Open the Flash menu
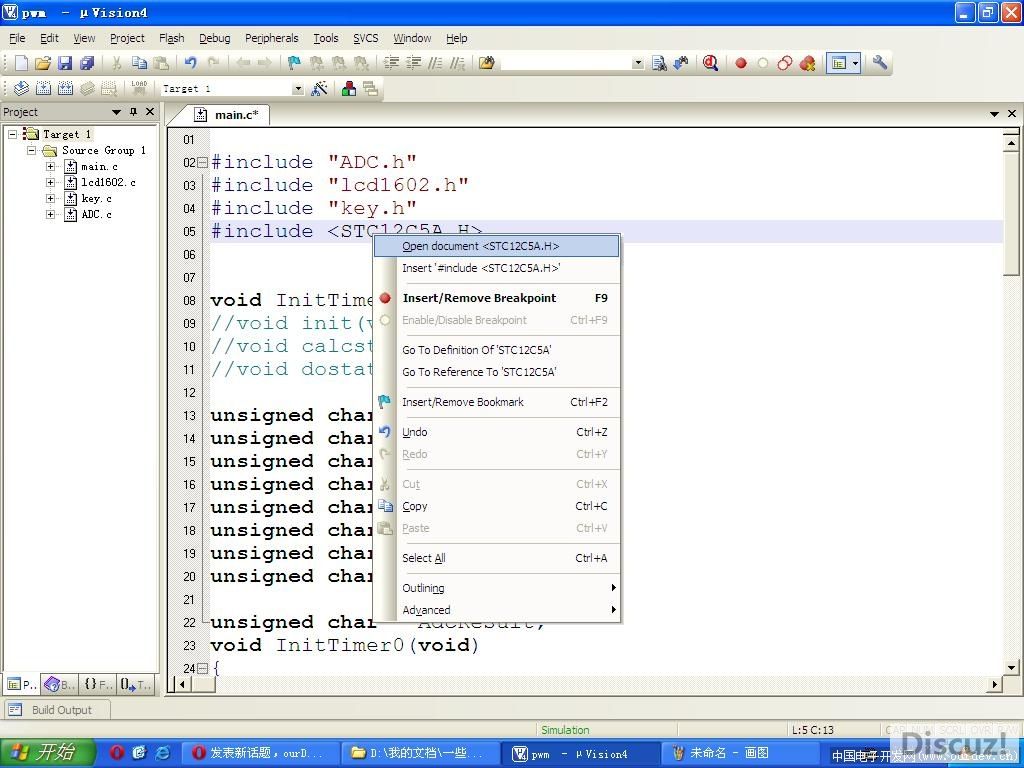 point(172,38)
